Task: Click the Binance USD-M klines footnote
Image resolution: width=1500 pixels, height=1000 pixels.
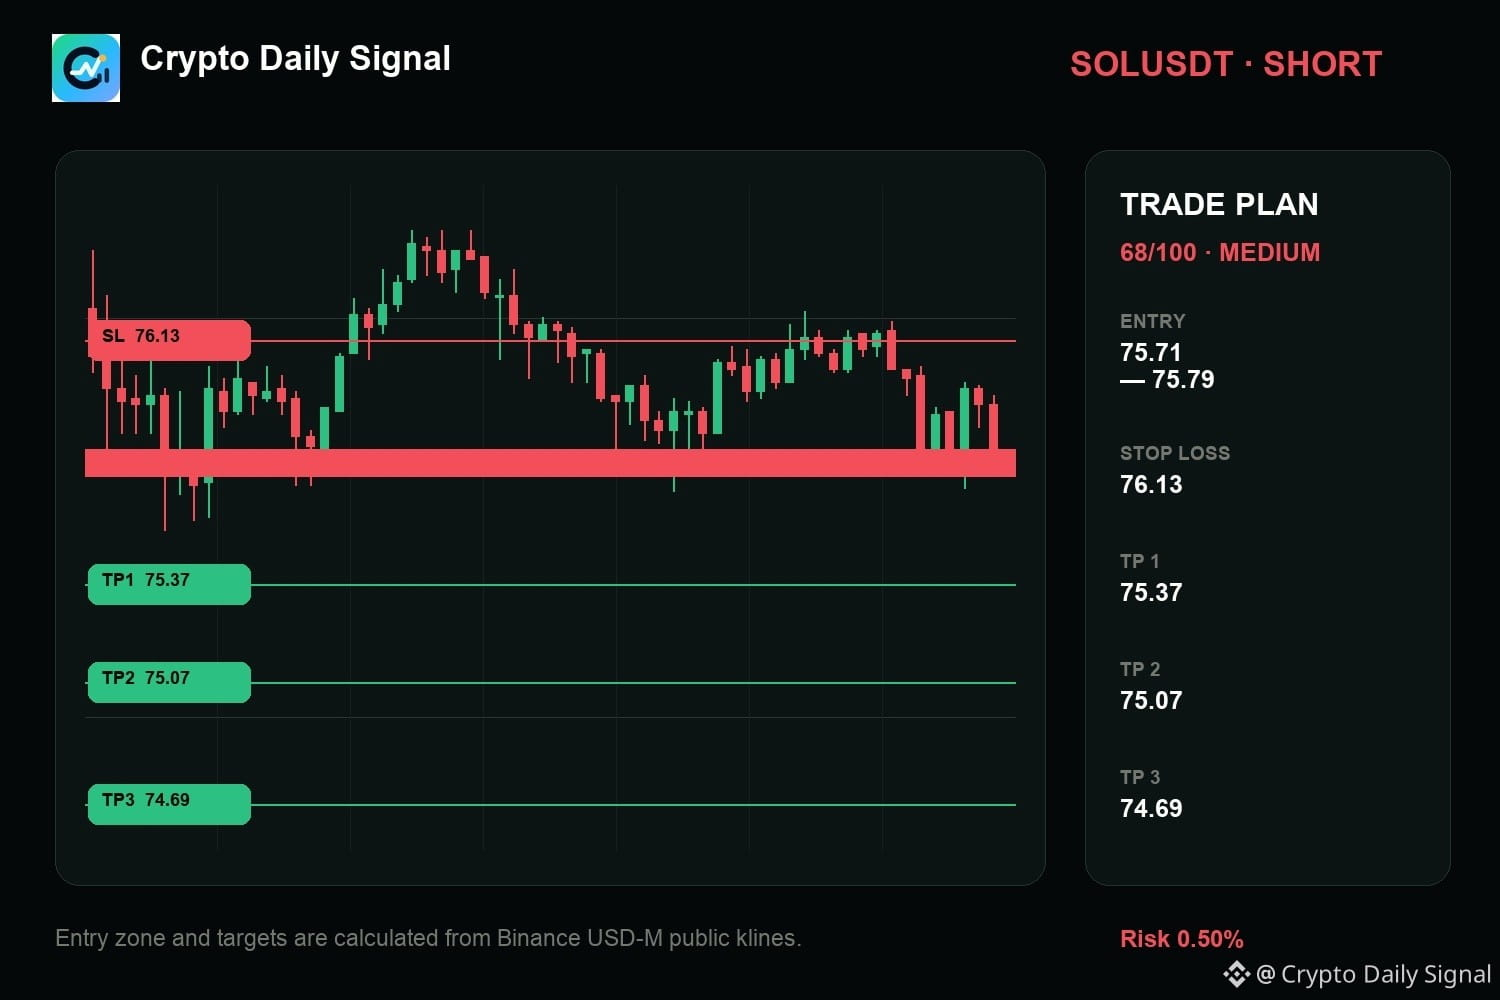Action: coord(428,938)
